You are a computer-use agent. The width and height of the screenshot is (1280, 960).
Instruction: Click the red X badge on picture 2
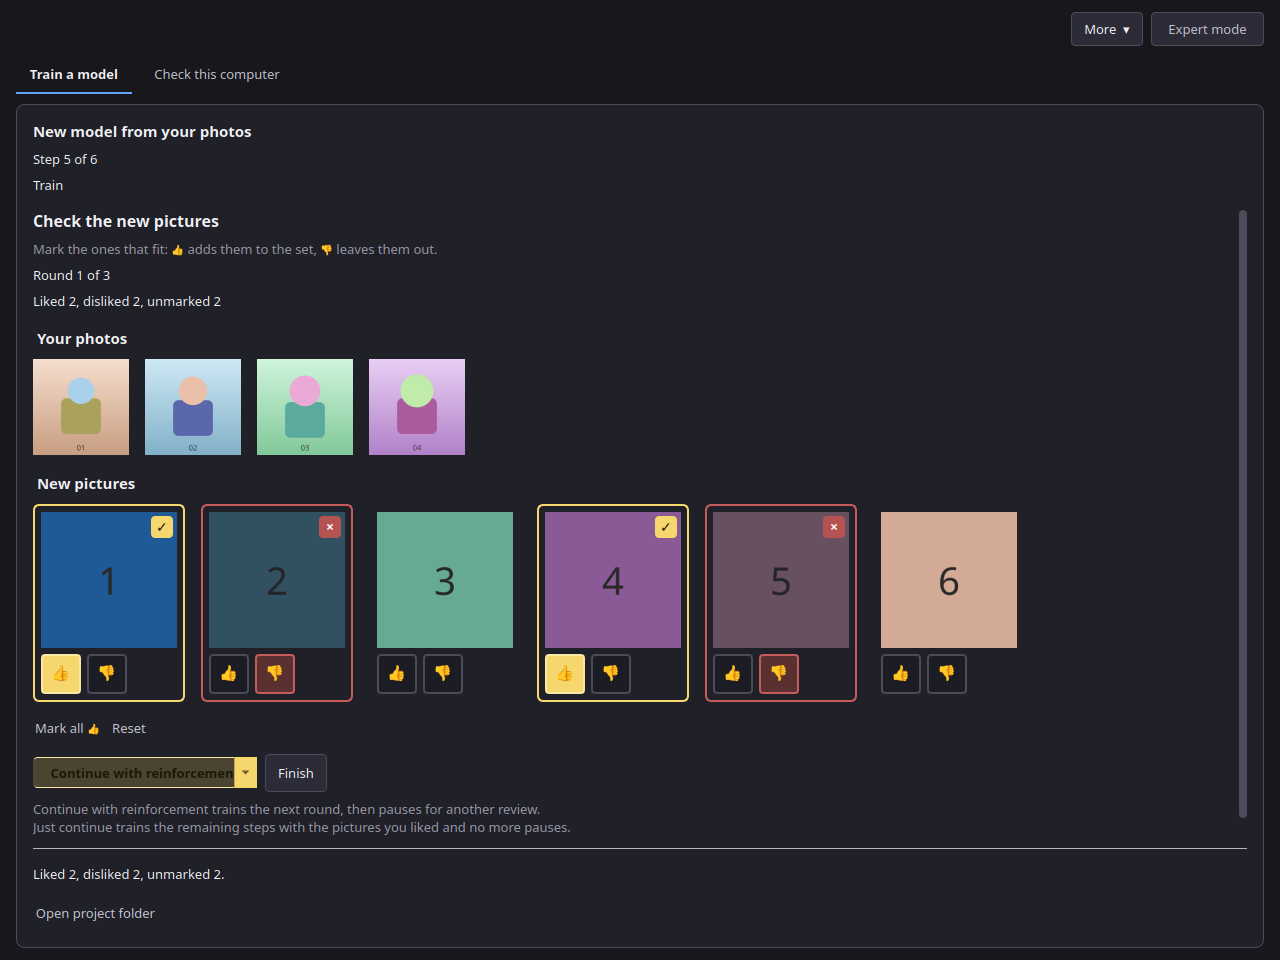[x=330, y=527]
